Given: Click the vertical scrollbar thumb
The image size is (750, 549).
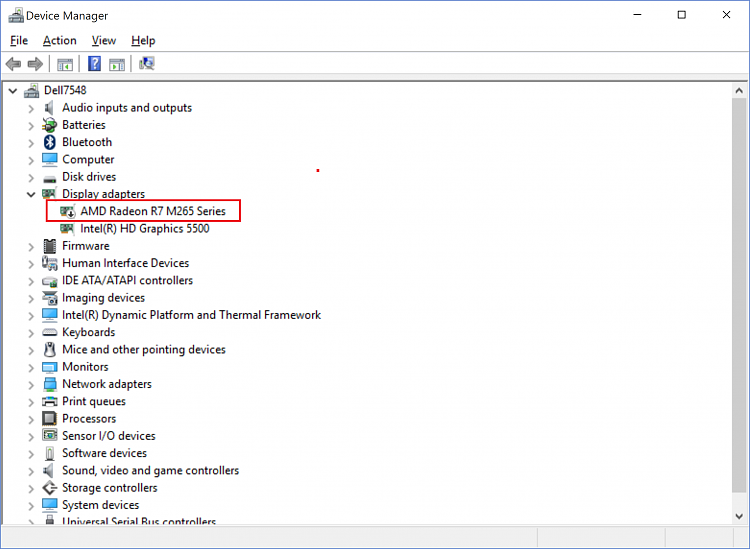Looking at the screenshot, I should pos(739,295).
